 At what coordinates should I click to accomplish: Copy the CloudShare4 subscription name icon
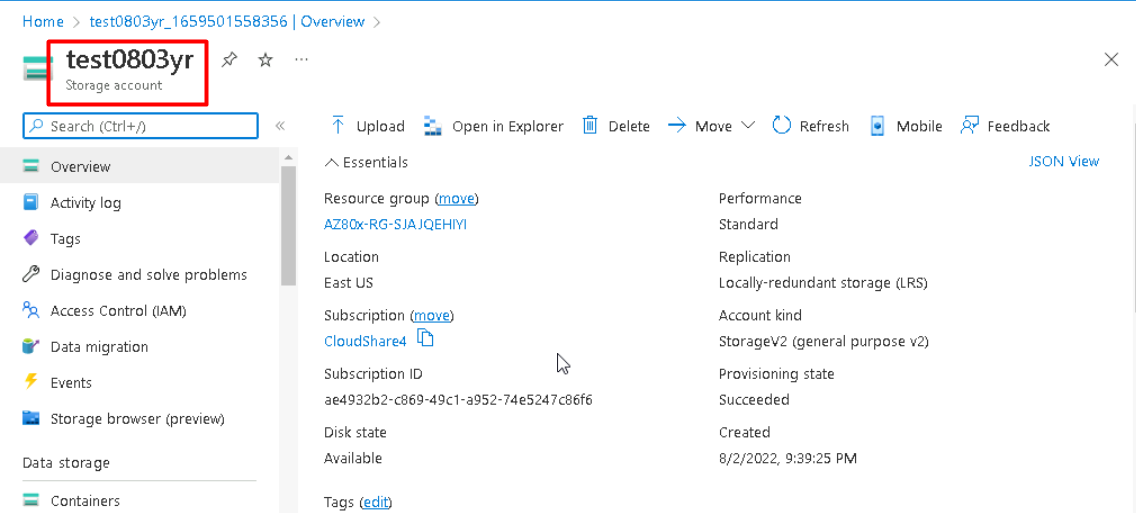click(x=426, y=338)
